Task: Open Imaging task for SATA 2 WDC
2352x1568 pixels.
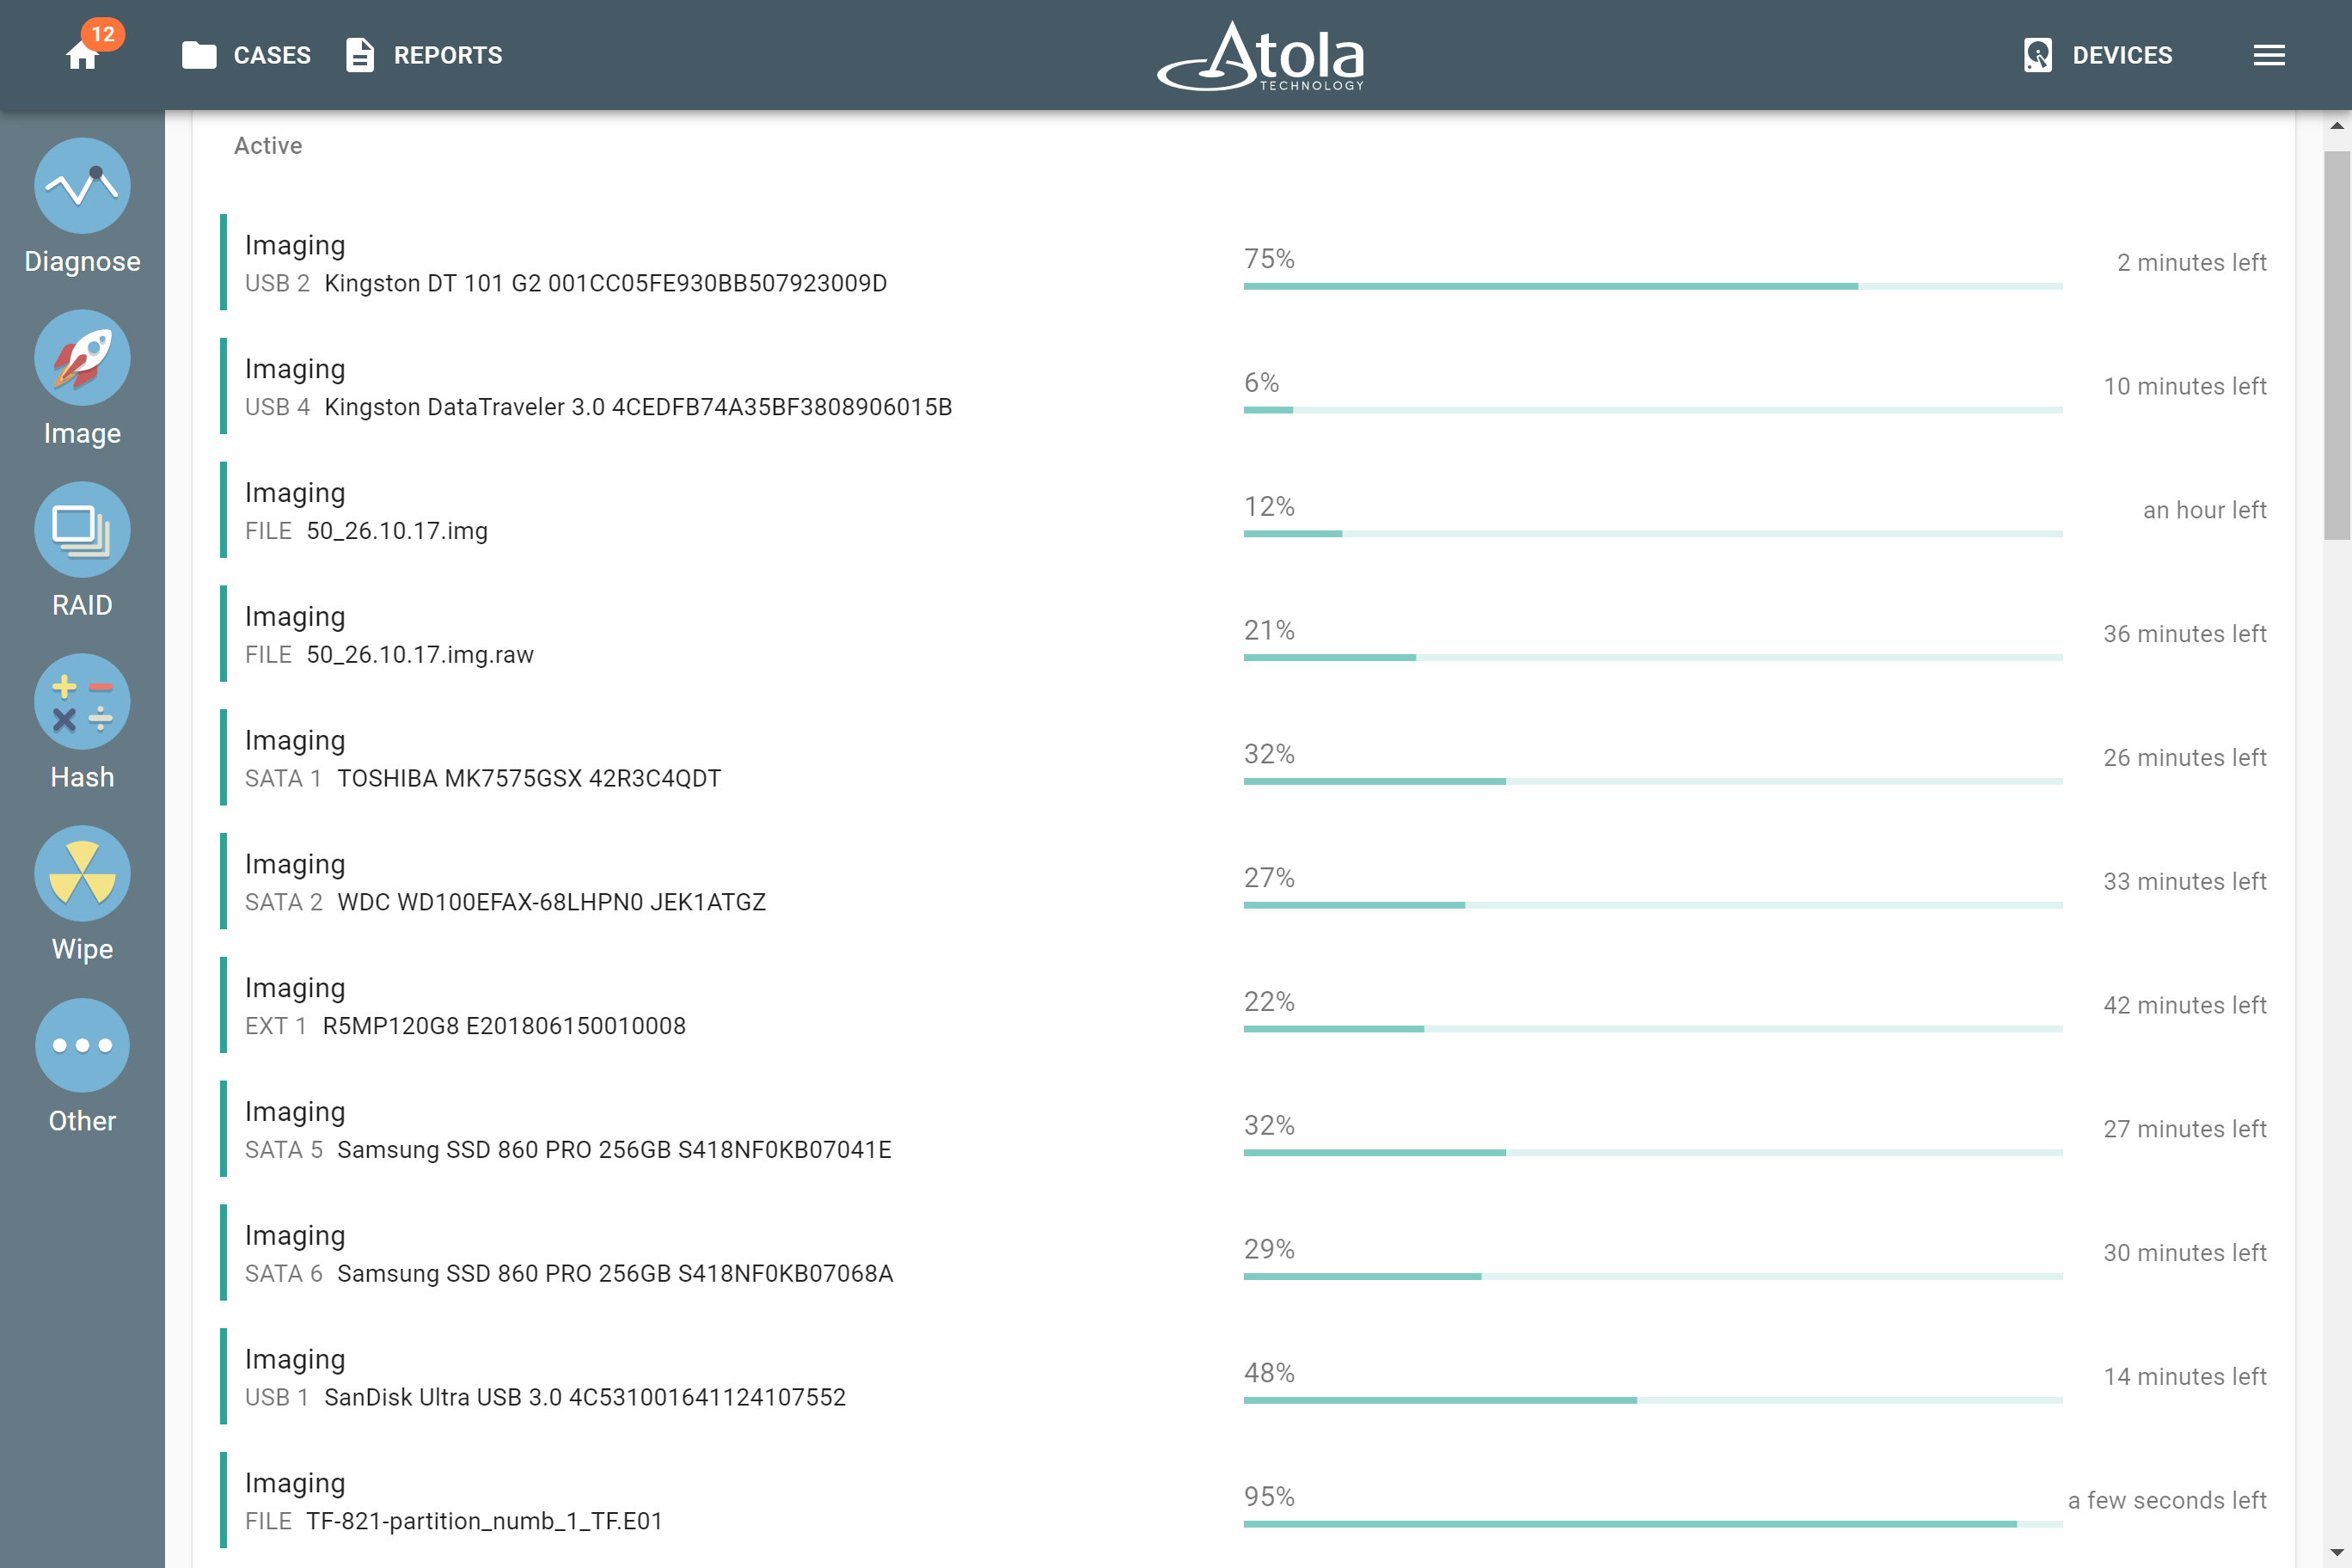Action: [1244, 882]
